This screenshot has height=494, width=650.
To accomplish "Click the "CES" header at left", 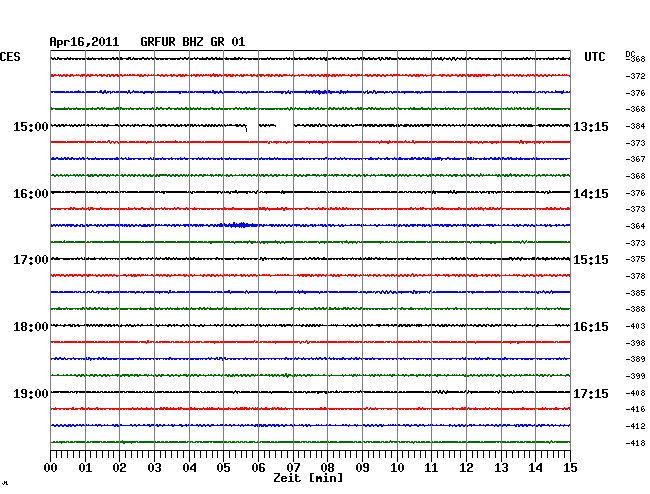I will [x=10, y=57].
